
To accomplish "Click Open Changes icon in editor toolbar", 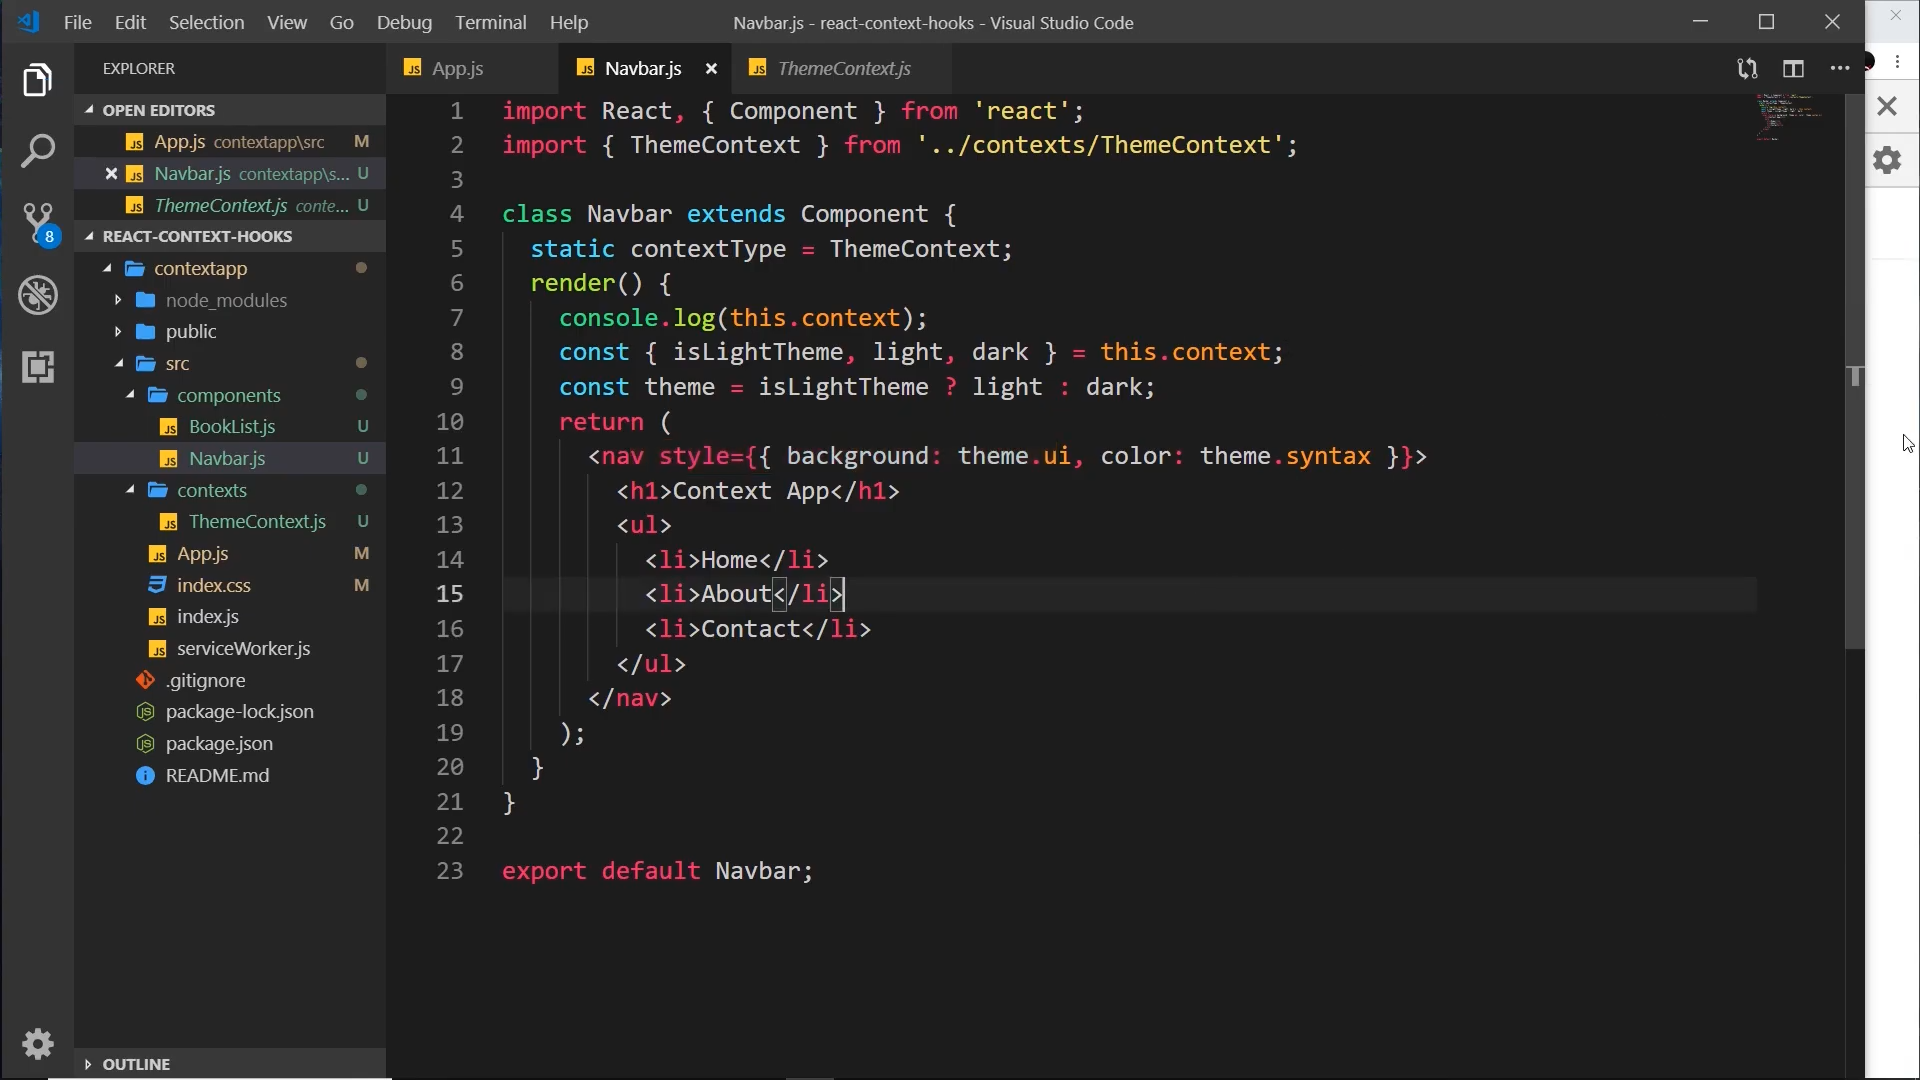I will 1747,69.
